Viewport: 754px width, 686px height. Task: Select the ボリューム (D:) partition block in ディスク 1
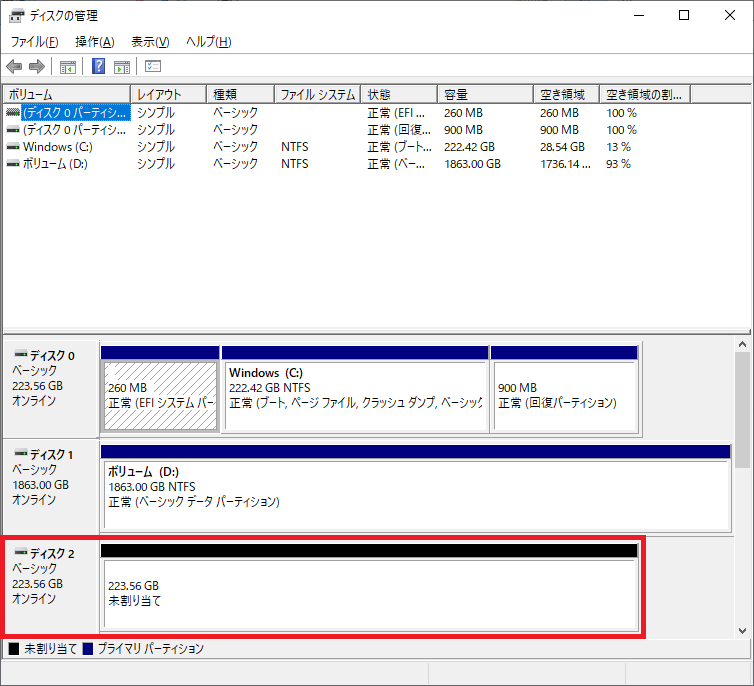click(416, 488)
